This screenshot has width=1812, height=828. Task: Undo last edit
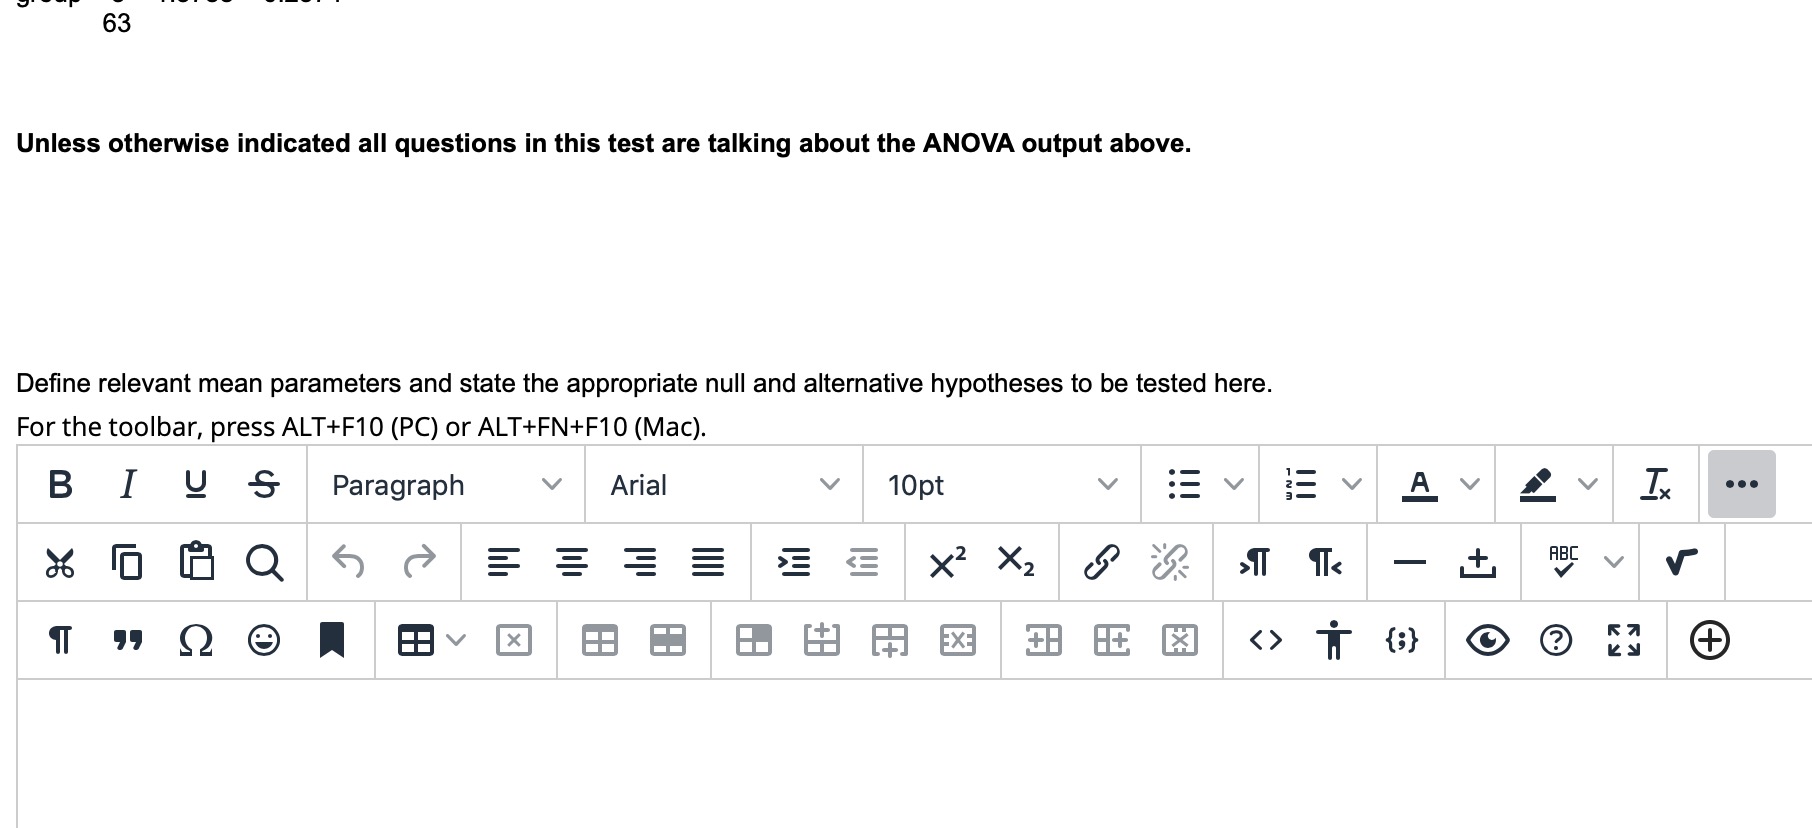[x=348, y=562]
